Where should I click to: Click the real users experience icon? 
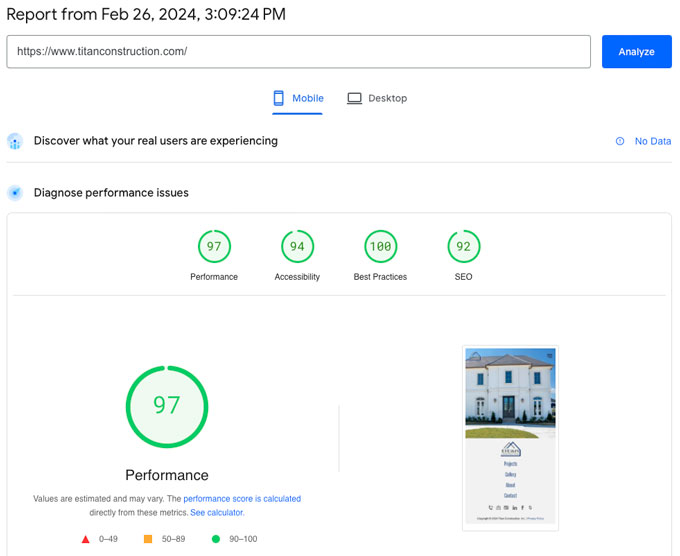click(x=15, y=141)
